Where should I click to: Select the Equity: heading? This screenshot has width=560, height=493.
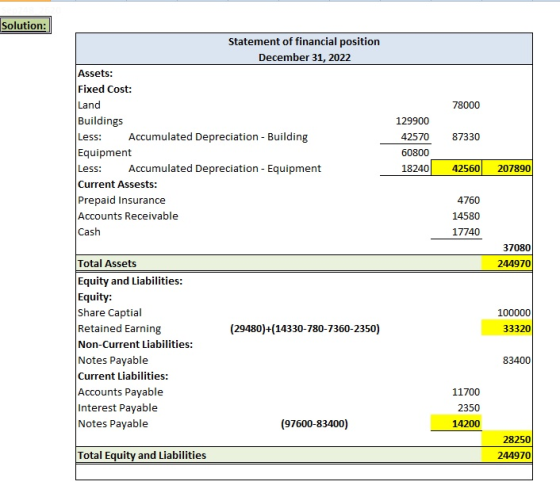point(95,297)
